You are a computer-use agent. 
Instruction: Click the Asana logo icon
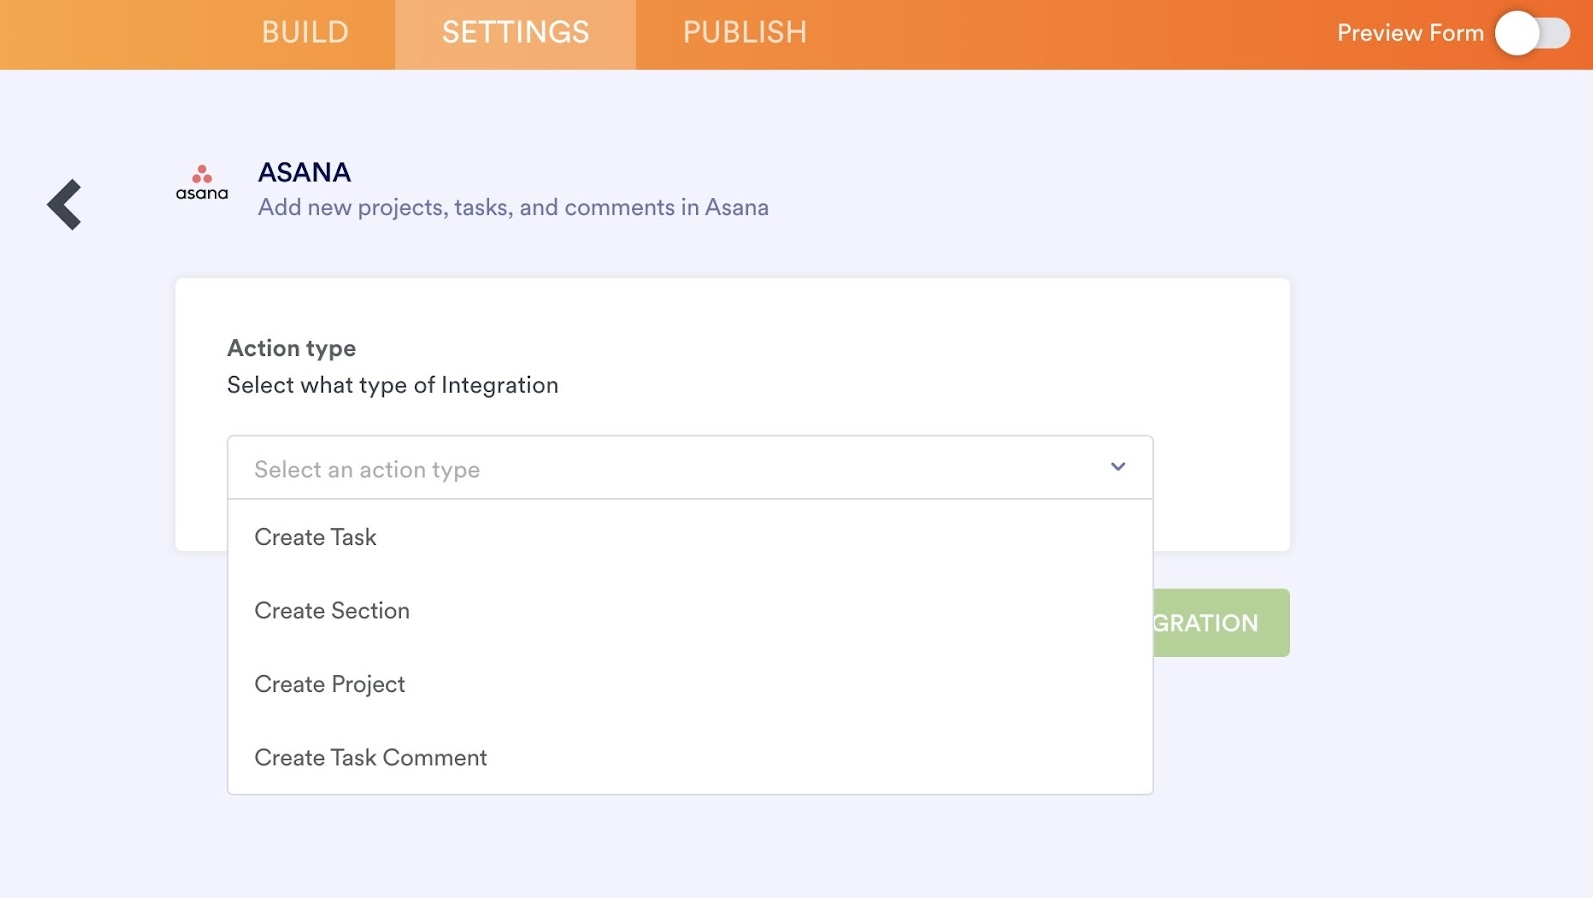(202, 183)
